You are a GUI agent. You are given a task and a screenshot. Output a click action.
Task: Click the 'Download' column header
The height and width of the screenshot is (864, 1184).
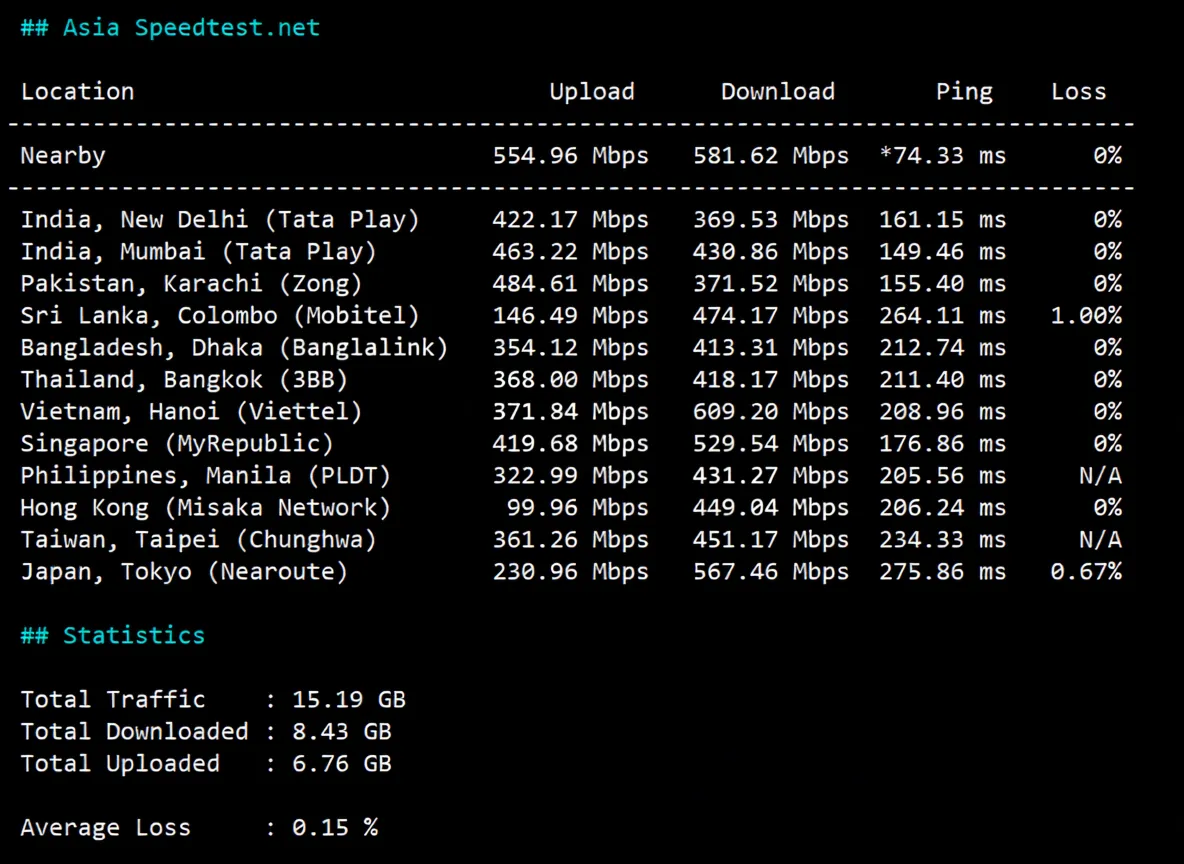point(778,91)
